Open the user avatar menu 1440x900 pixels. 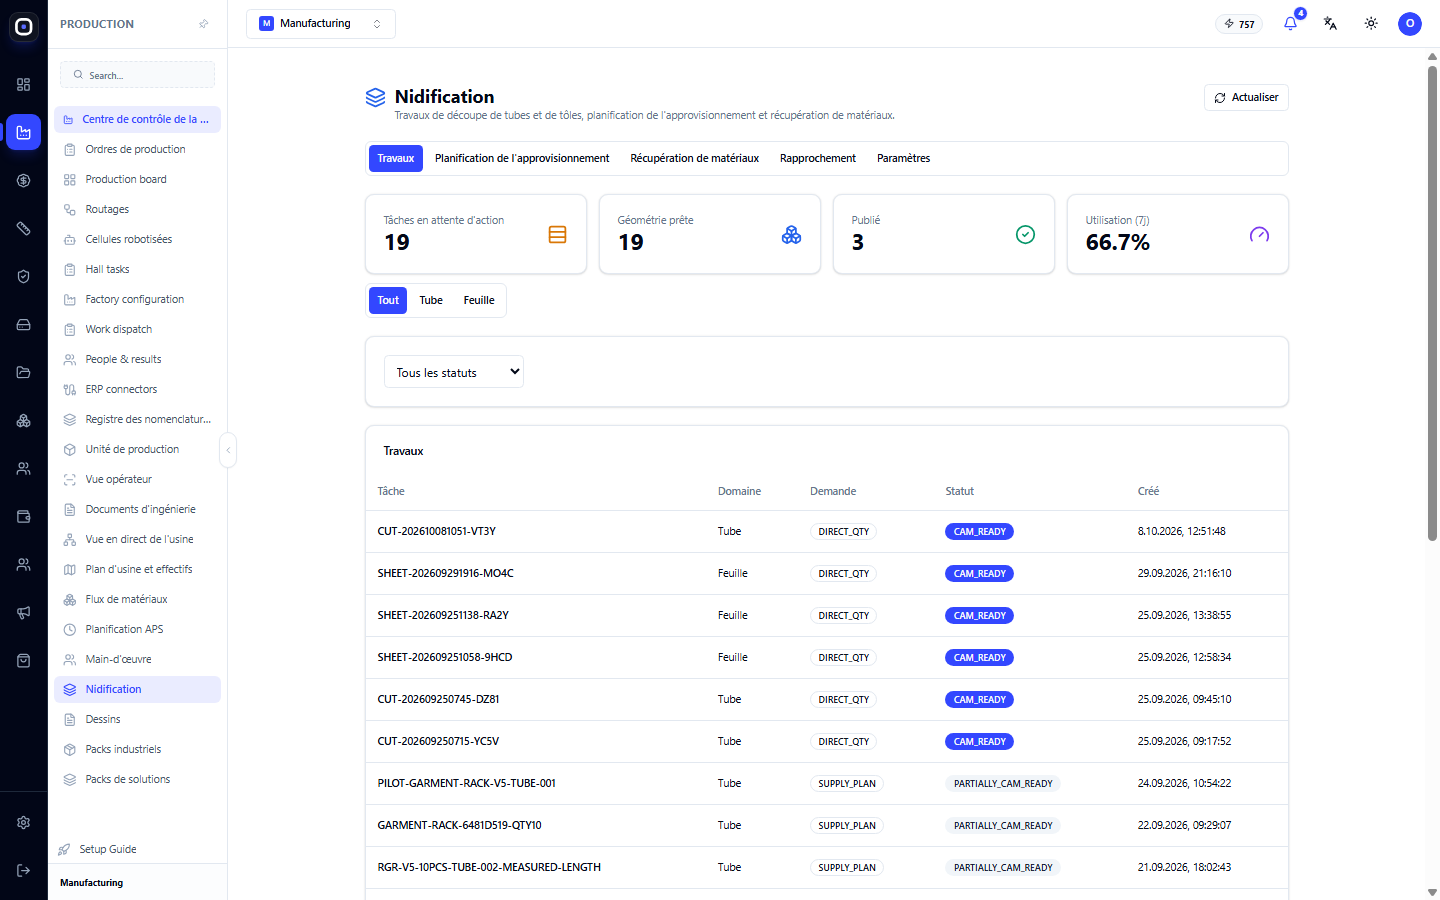[x=1410, y=23]
